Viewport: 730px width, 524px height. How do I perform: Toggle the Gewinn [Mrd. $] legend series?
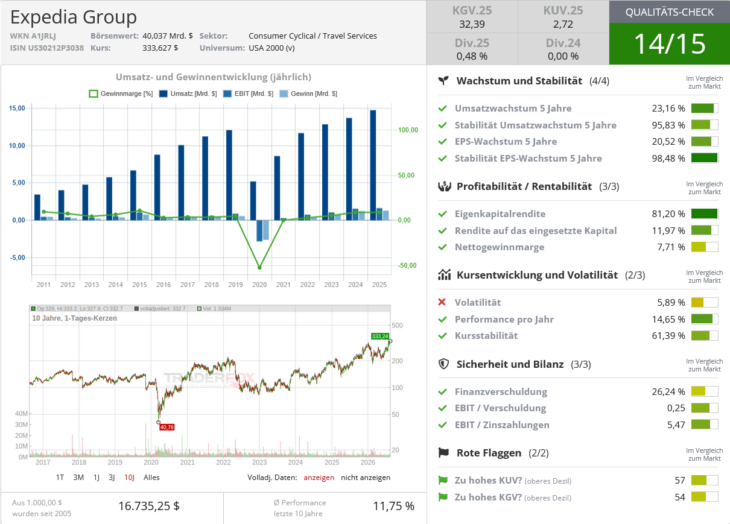coord(308,94)
